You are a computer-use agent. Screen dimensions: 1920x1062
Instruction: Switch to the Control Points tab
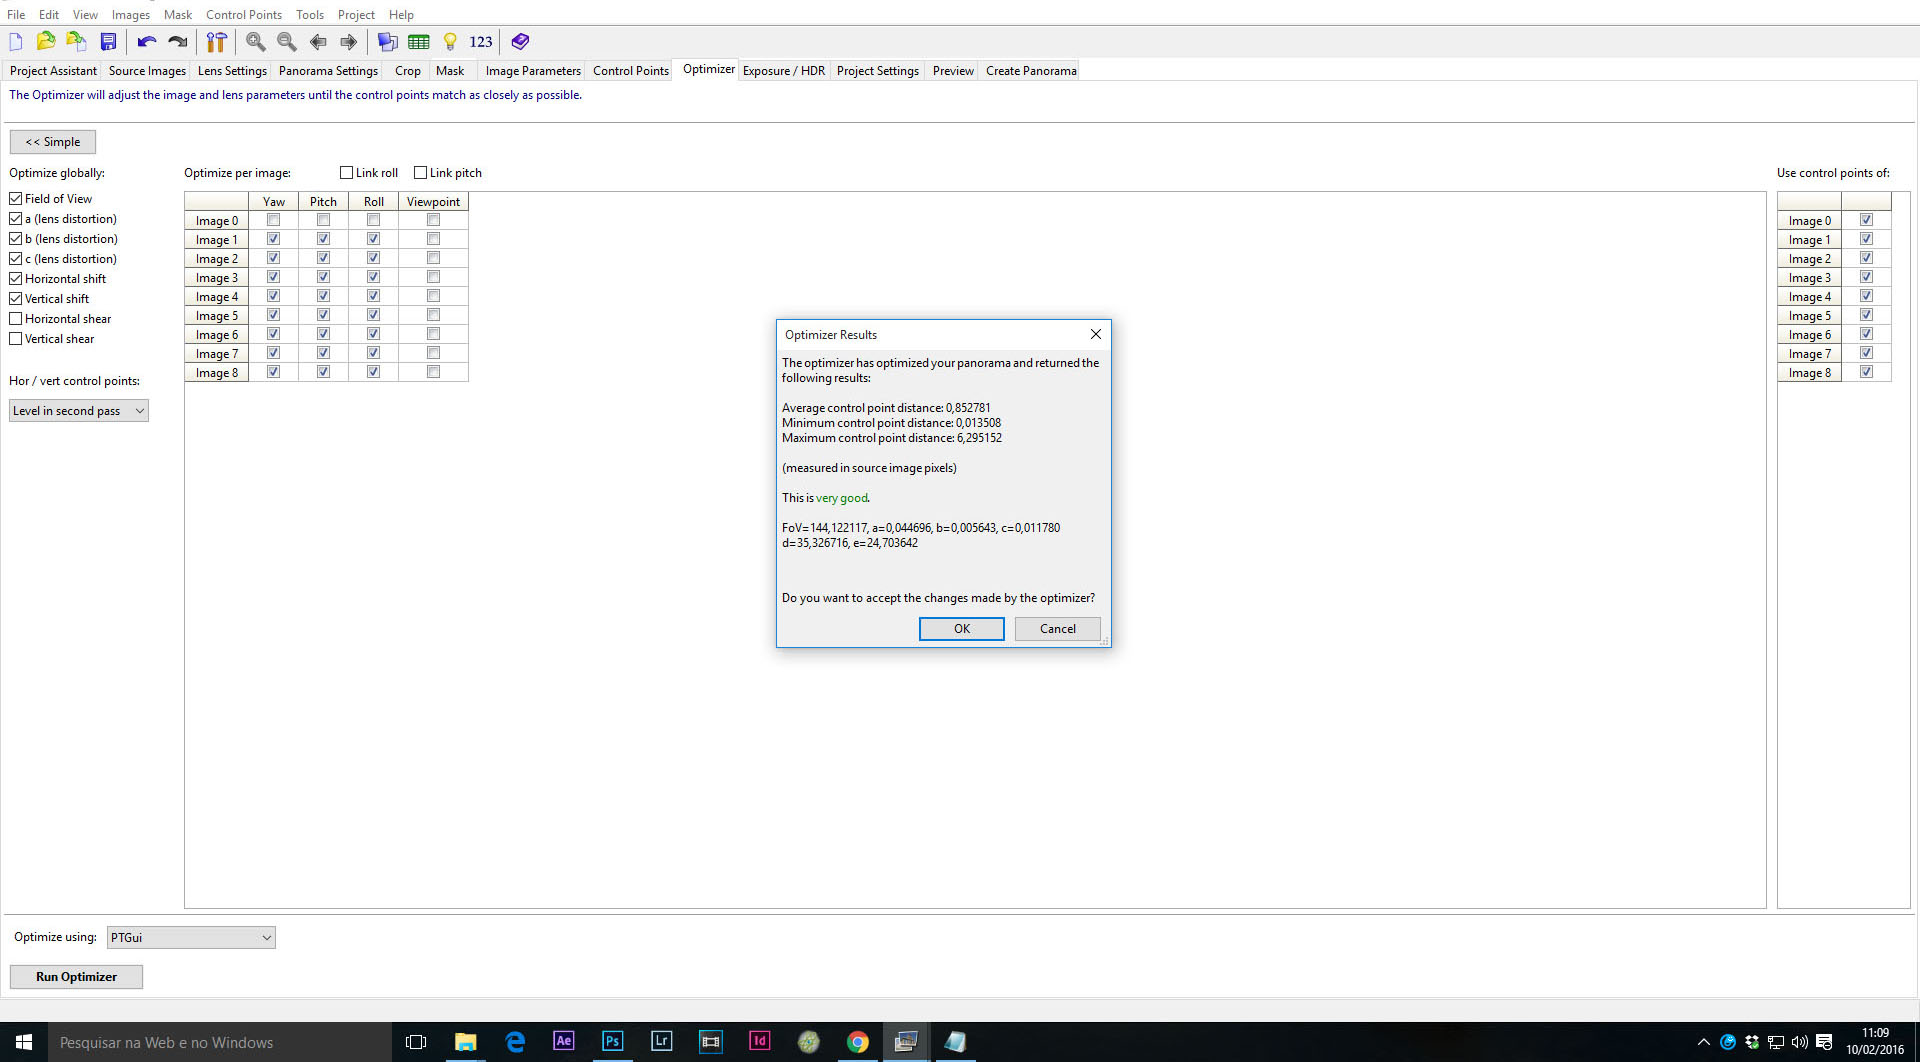[630, 71]
